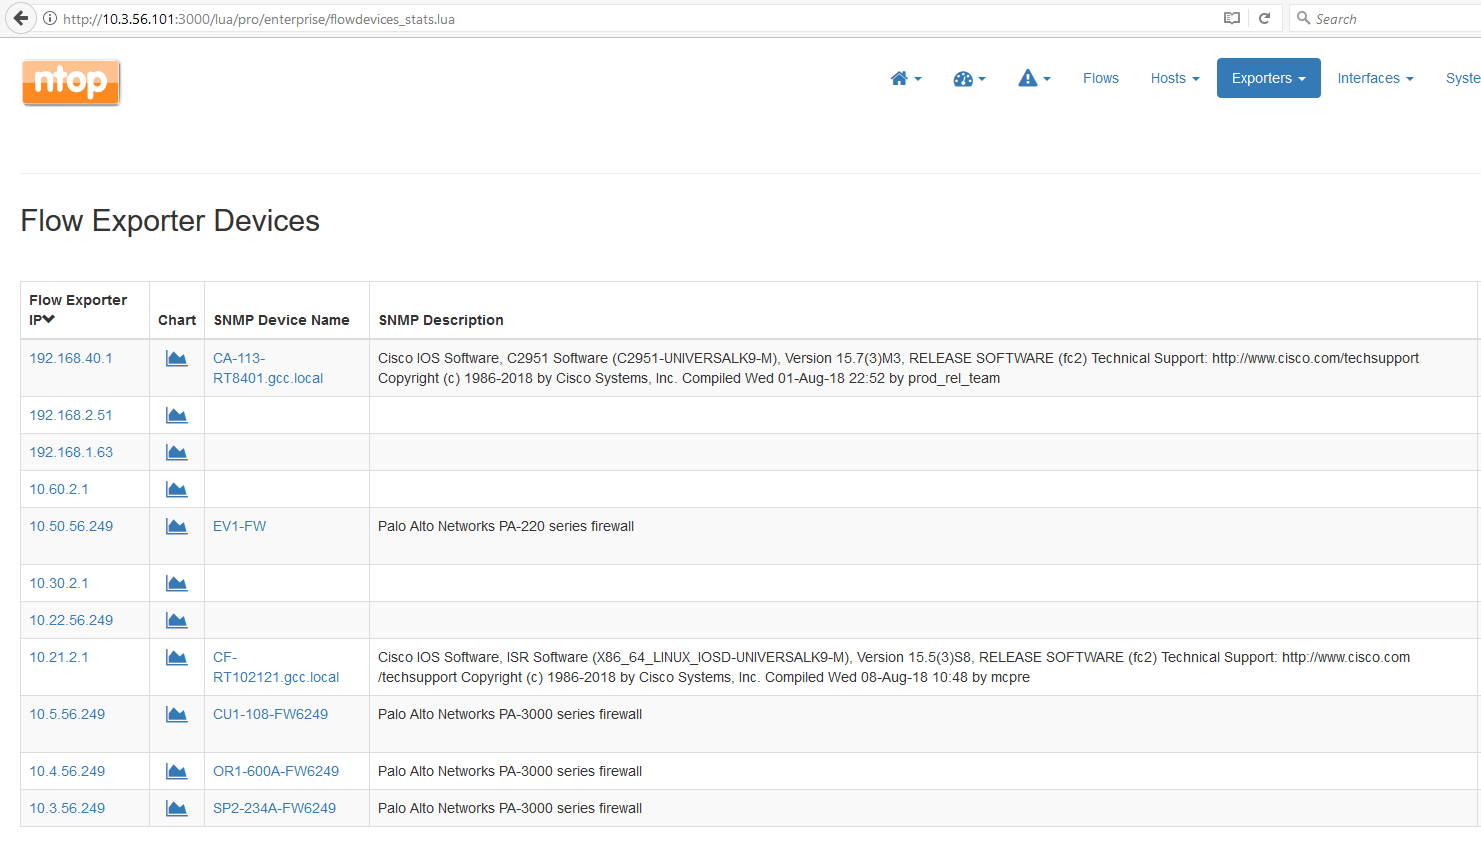This screenshot has width=1481, height=845.
Task: Open the Home dropdown menu
Action: pyautogui.click(x=905, y=78)
